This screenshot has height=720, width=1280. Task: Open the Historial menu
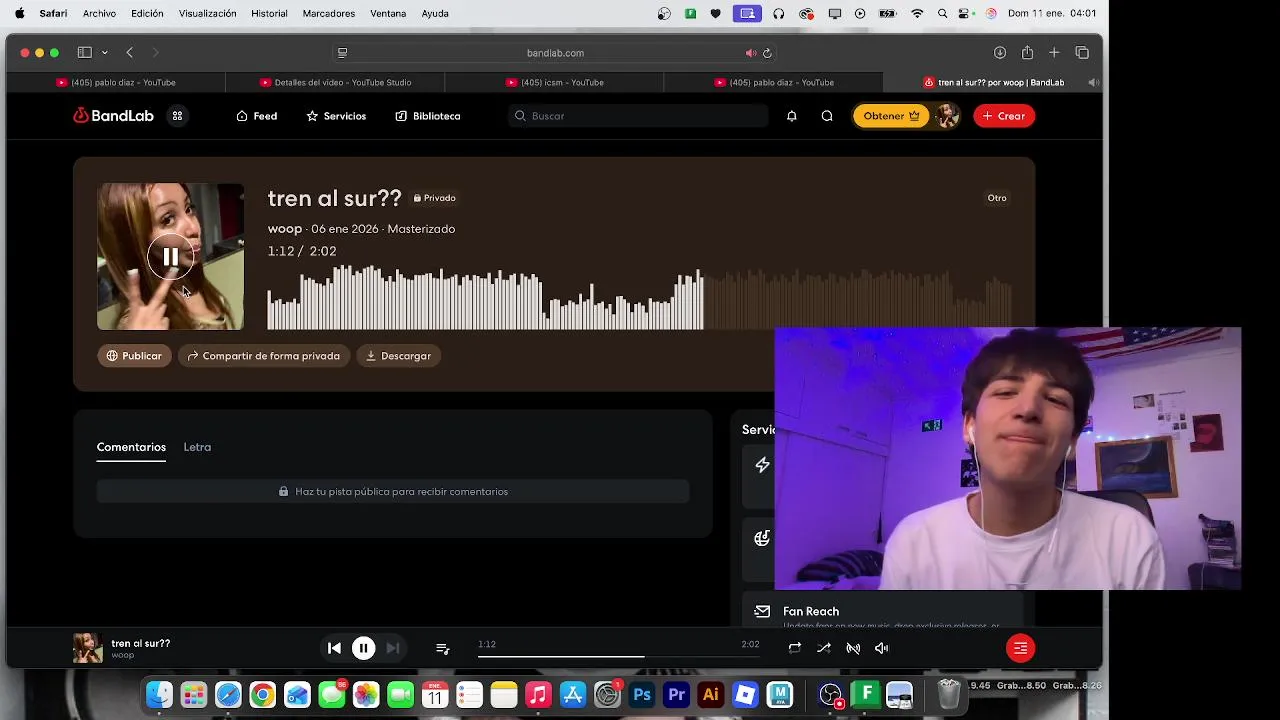point(269,13)
